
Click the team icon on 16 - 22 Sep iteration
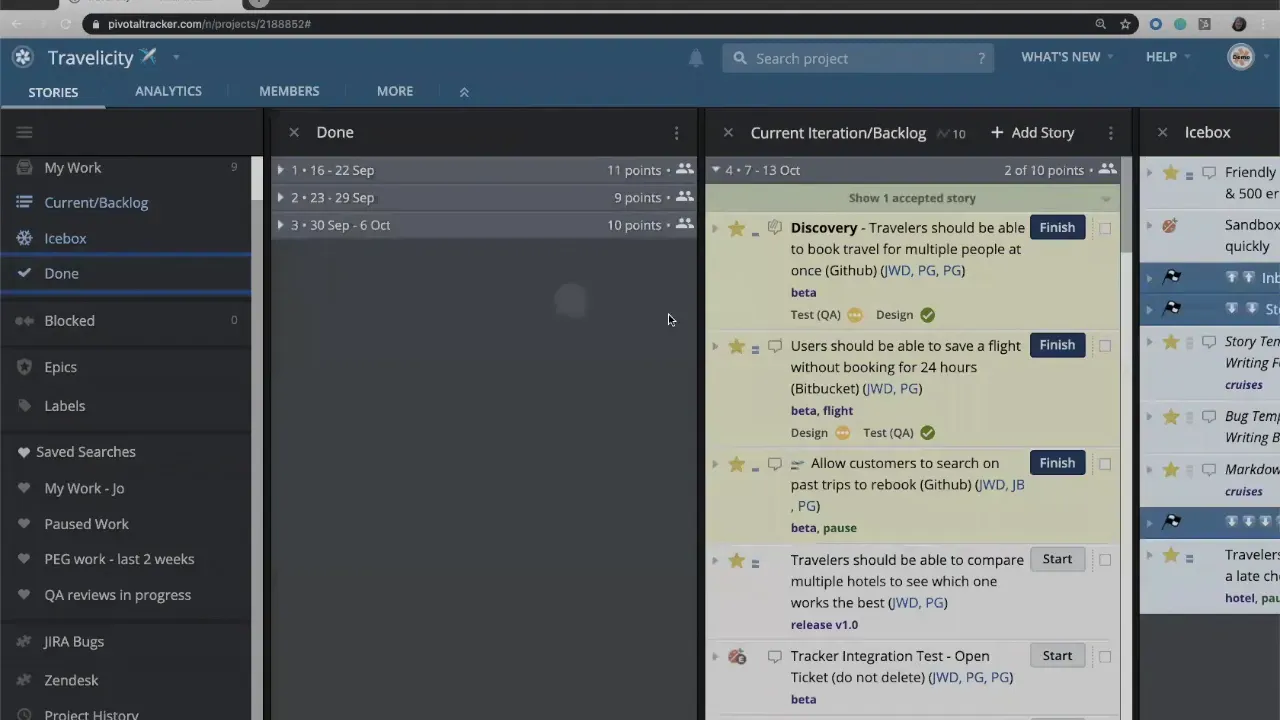[684, 170]
